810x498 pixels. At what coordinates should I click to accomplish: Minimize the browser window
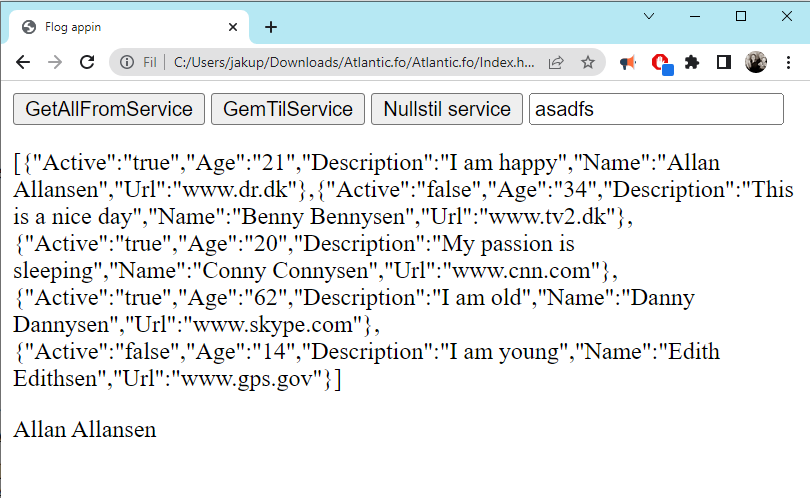coord(695,16)
